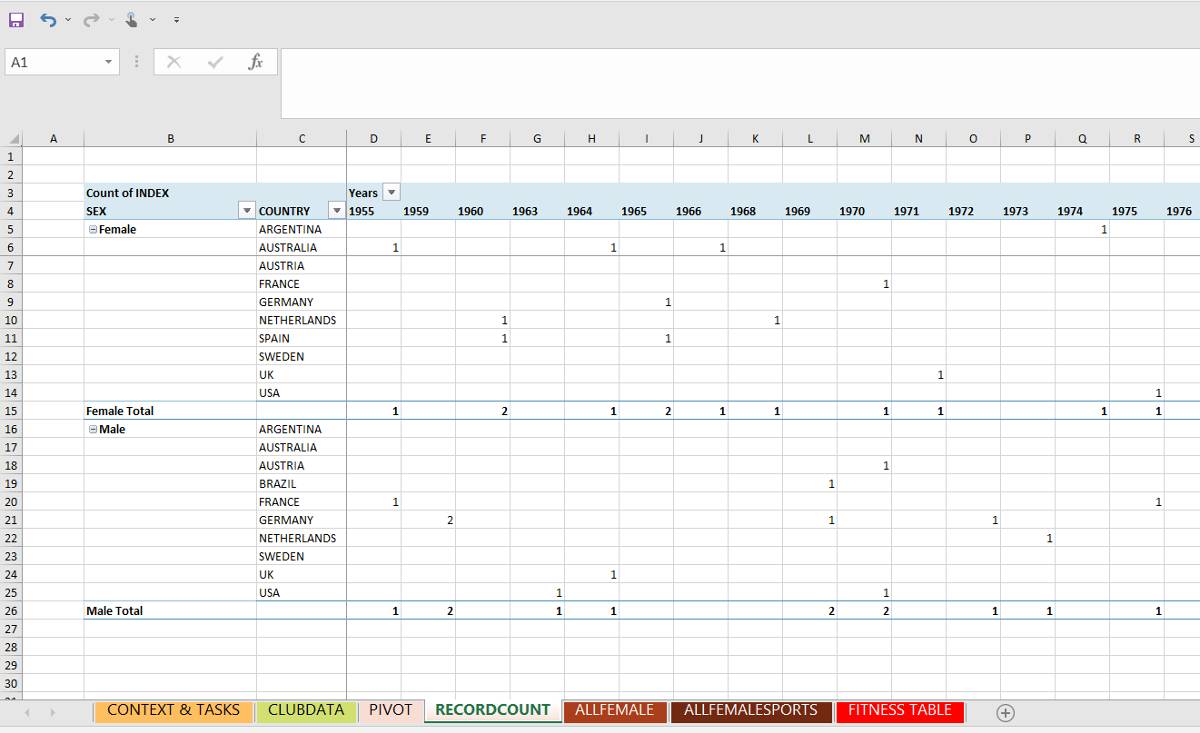Toggle Touch/Mouse mode icon
The image size is (1200, 733).
click(132, 19)
